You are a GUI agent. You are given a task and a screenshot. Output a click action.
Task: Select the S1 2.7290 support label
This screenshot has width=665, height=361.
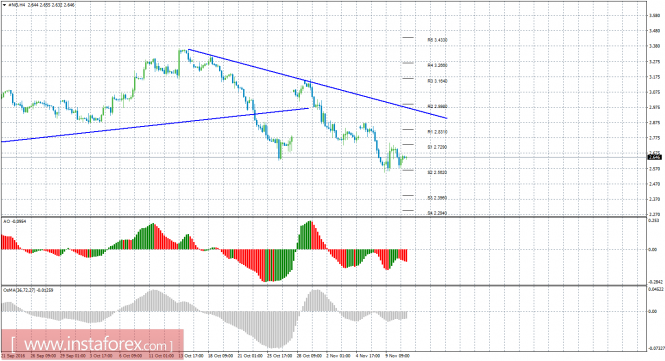tap(437, 147)
